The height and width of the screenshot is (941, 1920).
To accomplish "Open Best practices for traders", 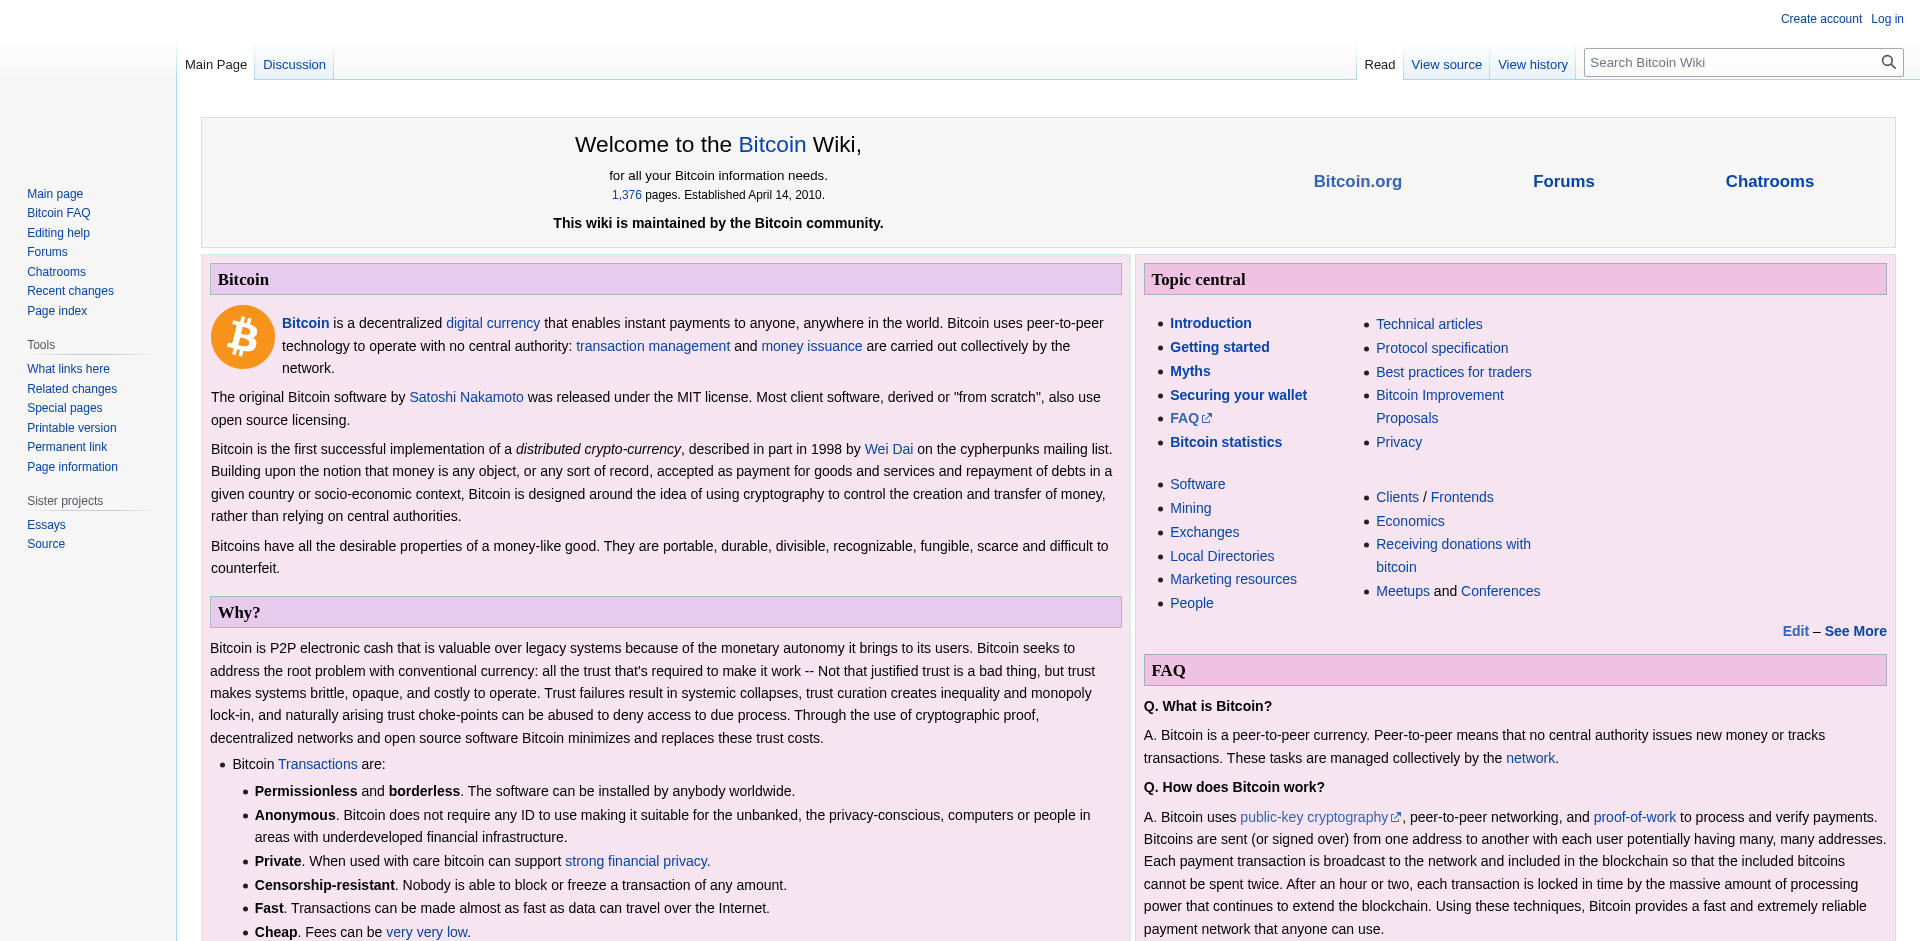I will 1453,372.
